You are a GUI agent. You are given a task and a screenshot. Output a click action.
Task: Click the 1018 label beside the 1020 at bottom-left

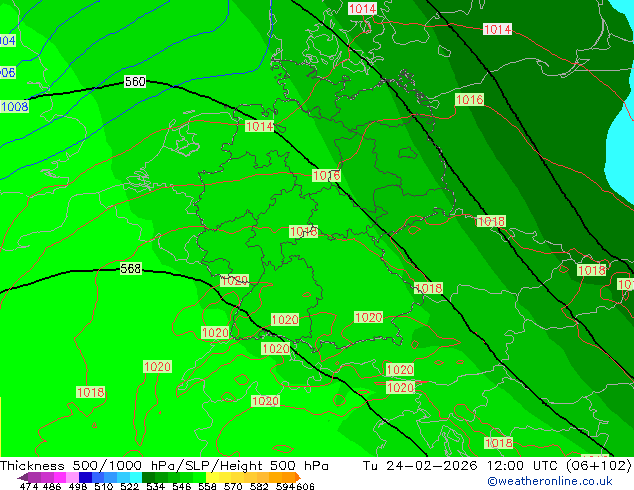[x=91, y=392]
